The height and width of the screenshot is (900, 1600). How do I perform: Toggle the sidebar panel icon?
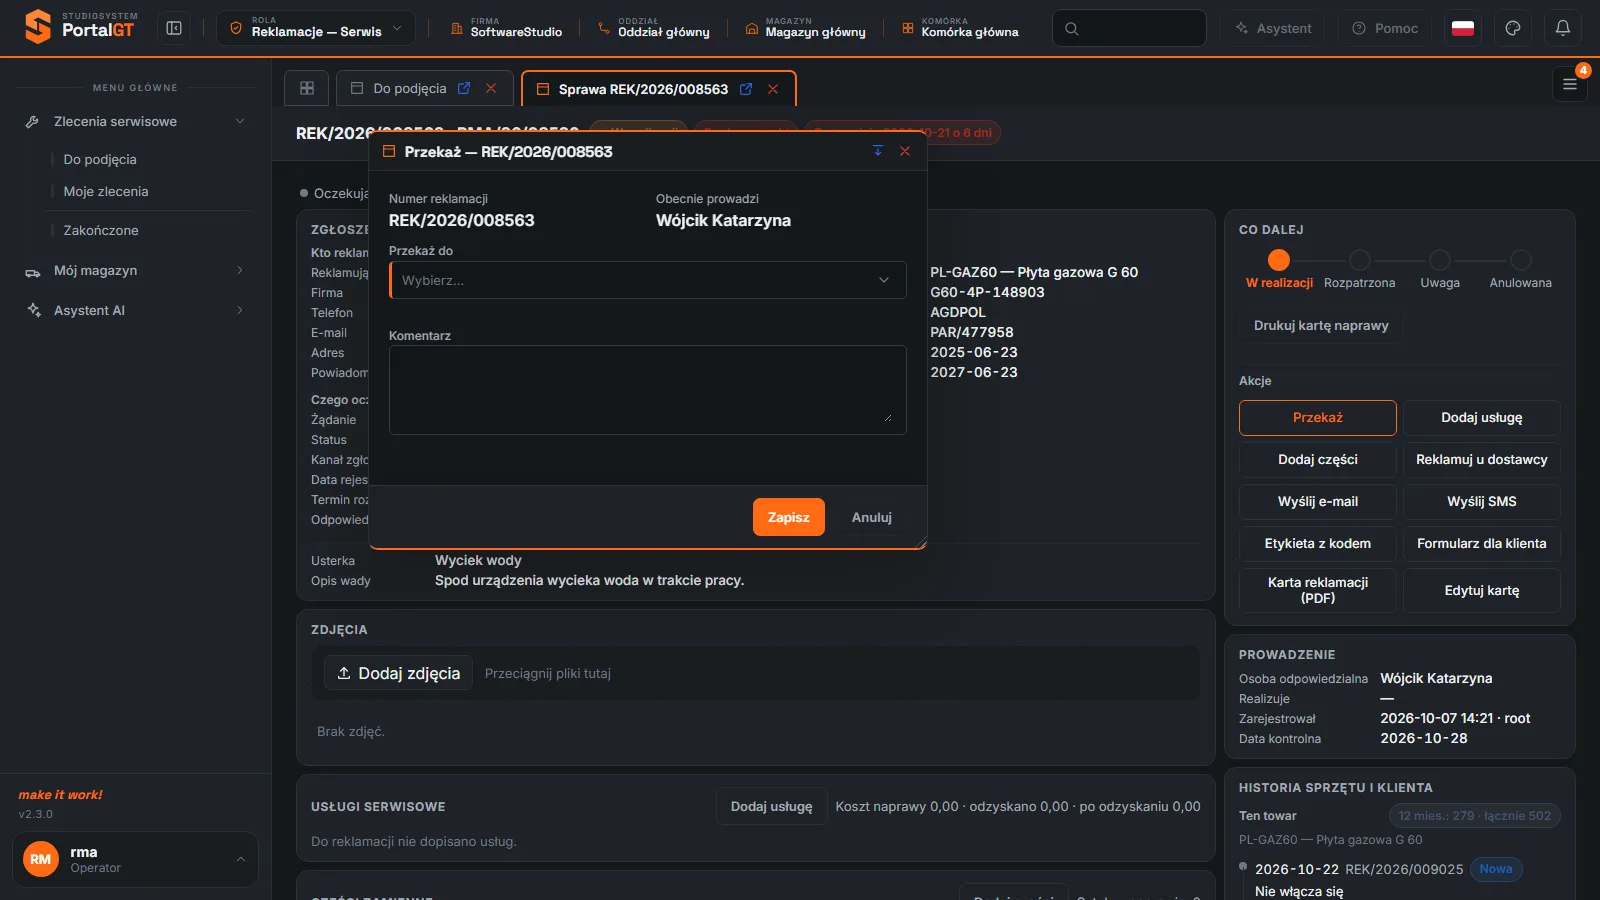[174, 28]
